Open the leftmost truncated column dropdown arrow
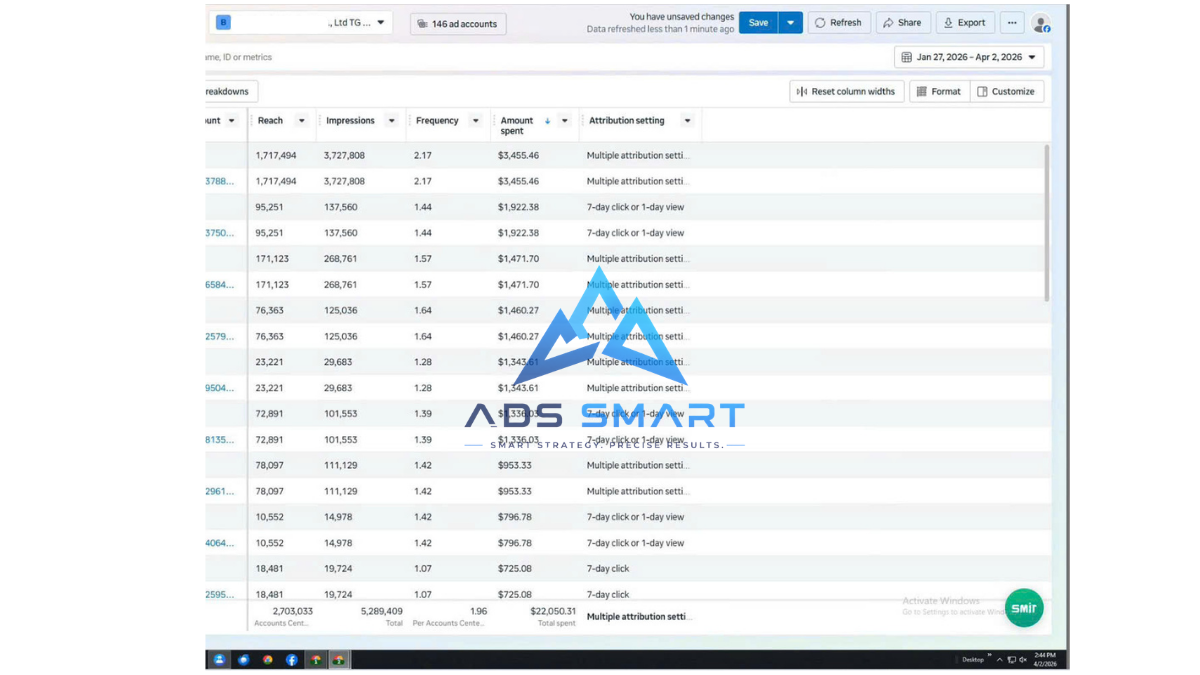The height and width of the screenshot is (675, 1200). tap(232, 121)
